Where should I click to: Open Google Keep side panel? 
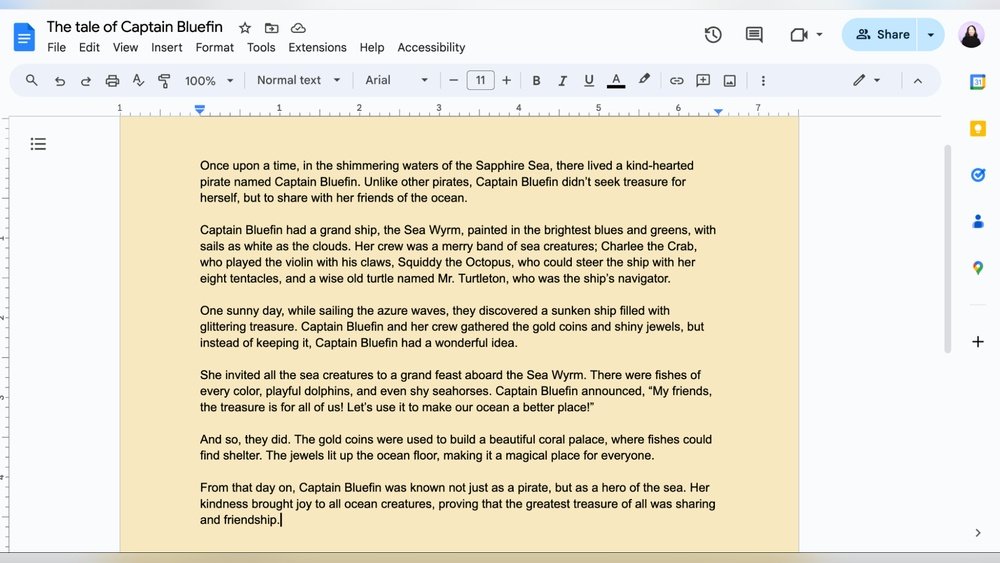(x=978, y=128)
